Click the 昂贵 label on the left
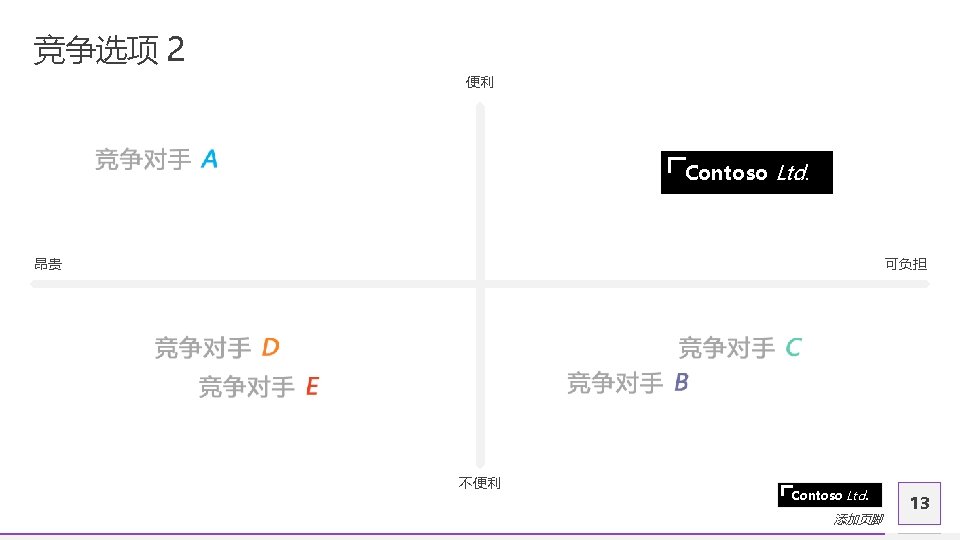Screen dimensions: 960x540 48,264
